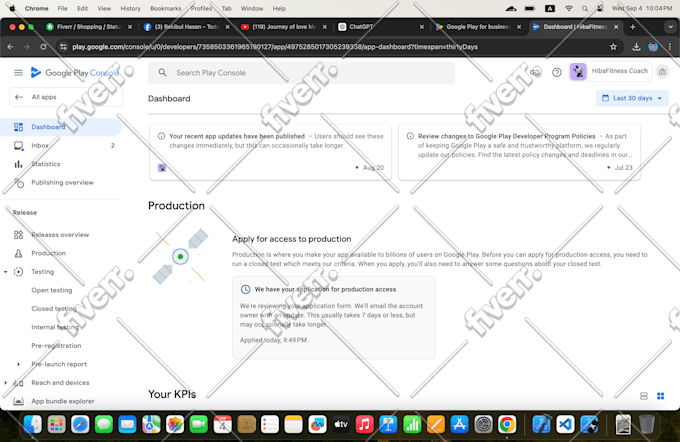Click the icon right of HibaFitness Coach
The width and height of the screenshot is (680, 442).
[662, 72]
